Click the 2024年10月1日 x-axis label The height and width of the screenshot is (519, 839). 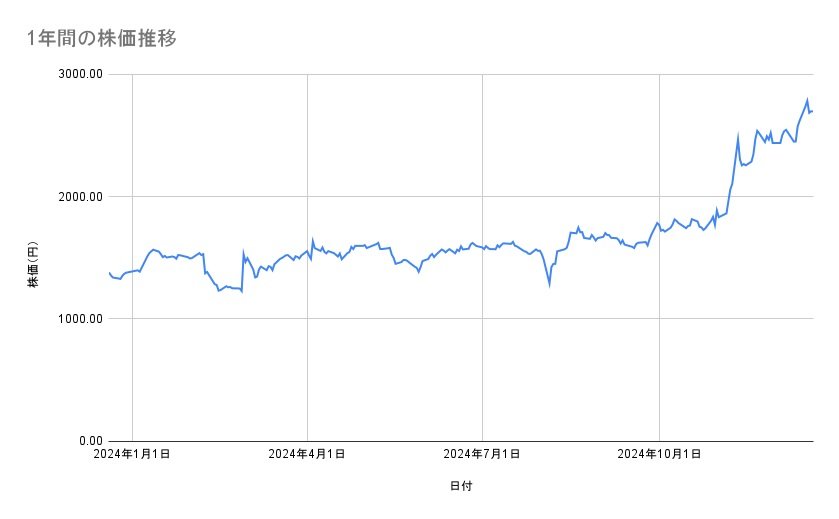[x=658, y=454]
